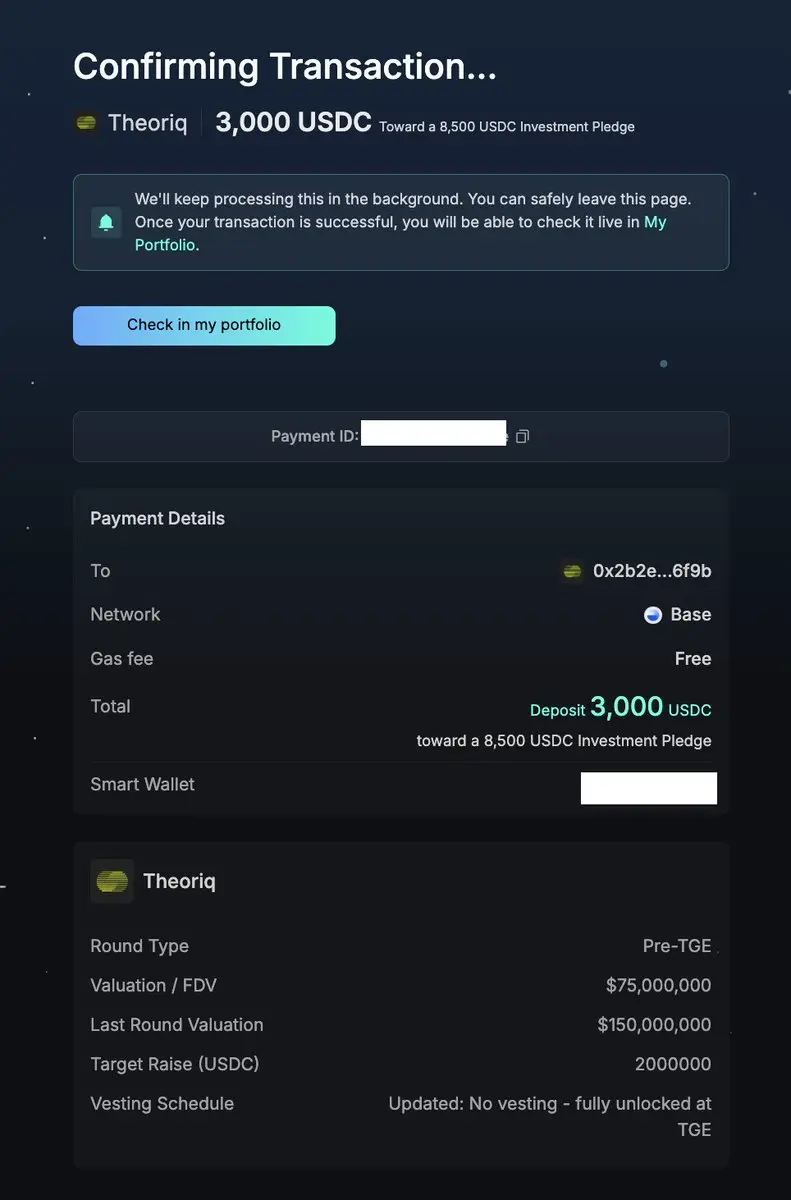Click the Check in my portfolio button

click(x=204, y=325)
